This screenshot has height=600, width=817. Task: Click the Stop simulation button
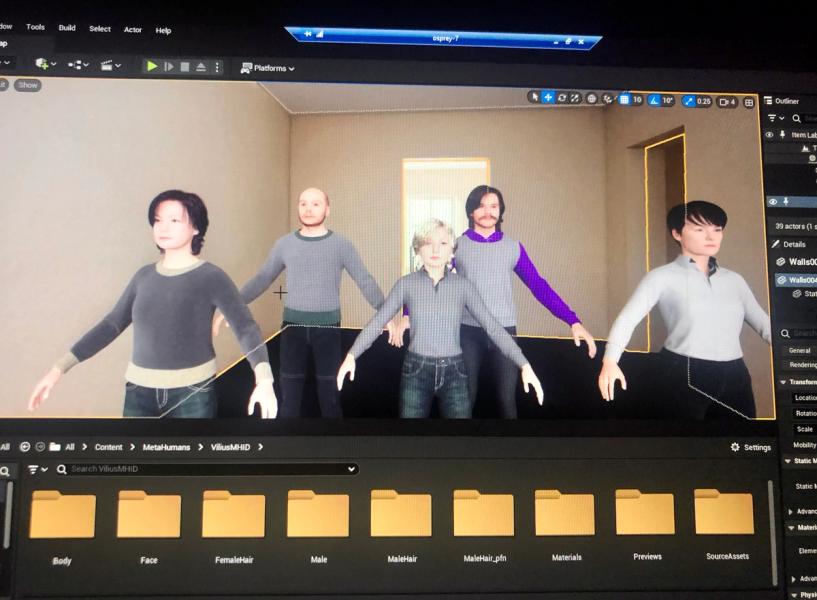184,67
